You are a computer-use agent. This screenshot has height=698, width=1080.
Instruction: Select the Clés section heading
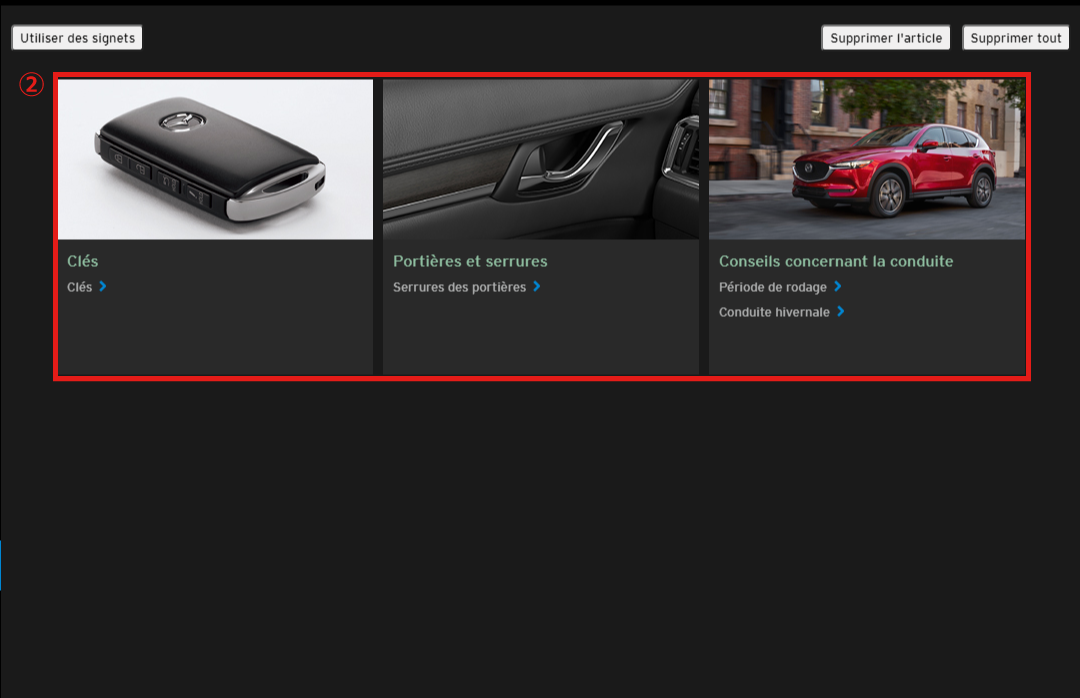click(x=83, y=261)
